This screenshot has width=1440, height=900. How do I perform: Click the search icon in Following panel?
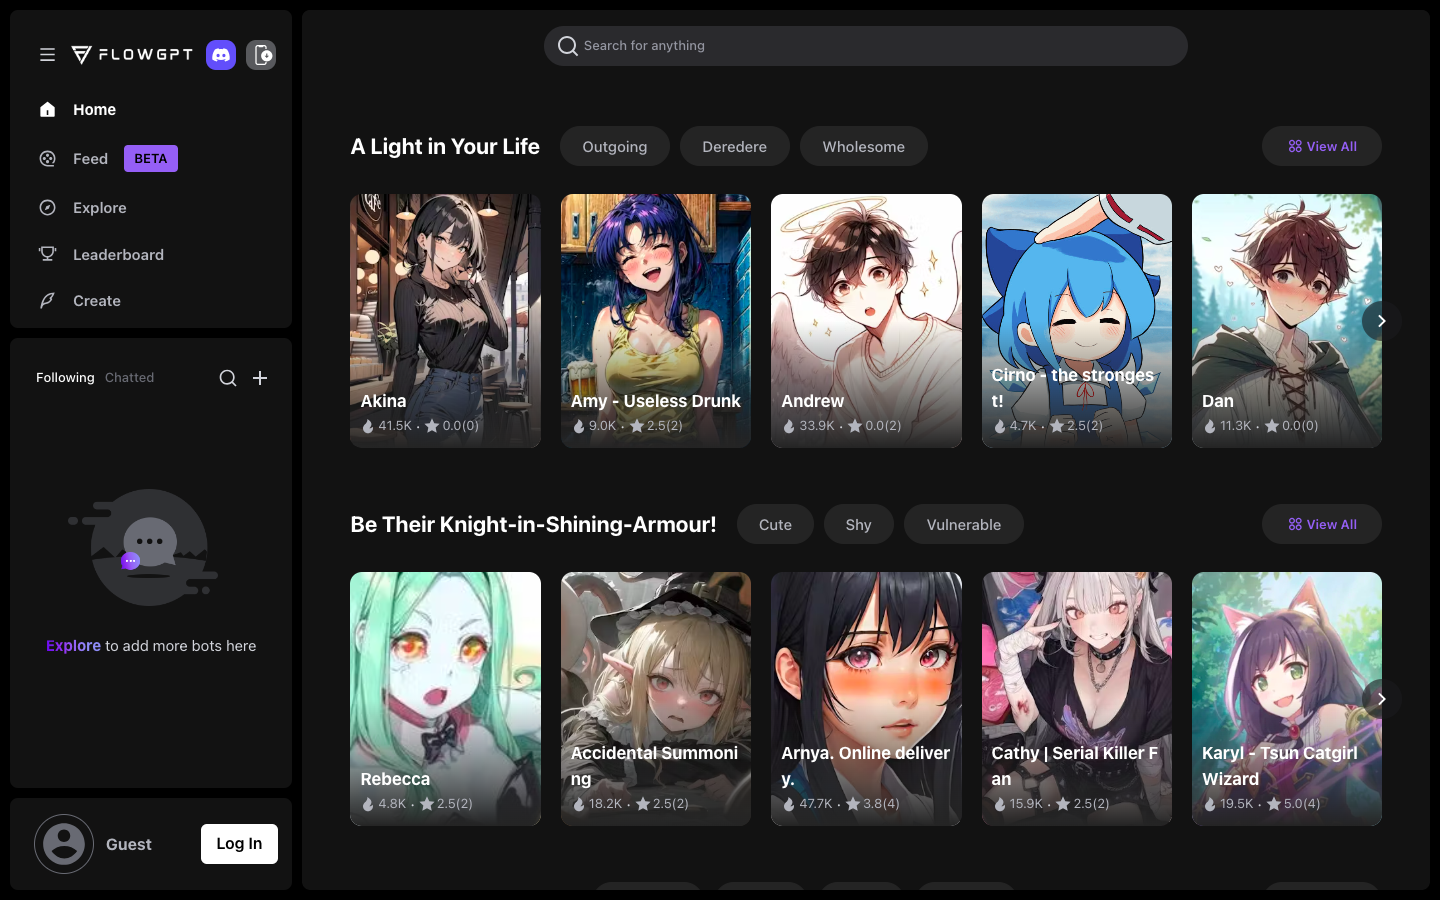[228, 378]
